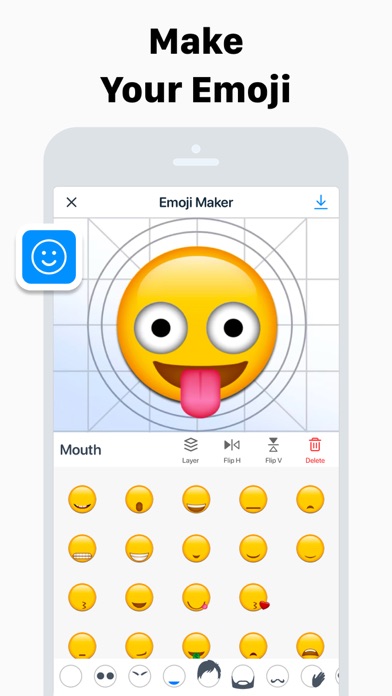Tap the download icon to save emoji
This screenshot has width=392, height=696.
coord(321,202)
